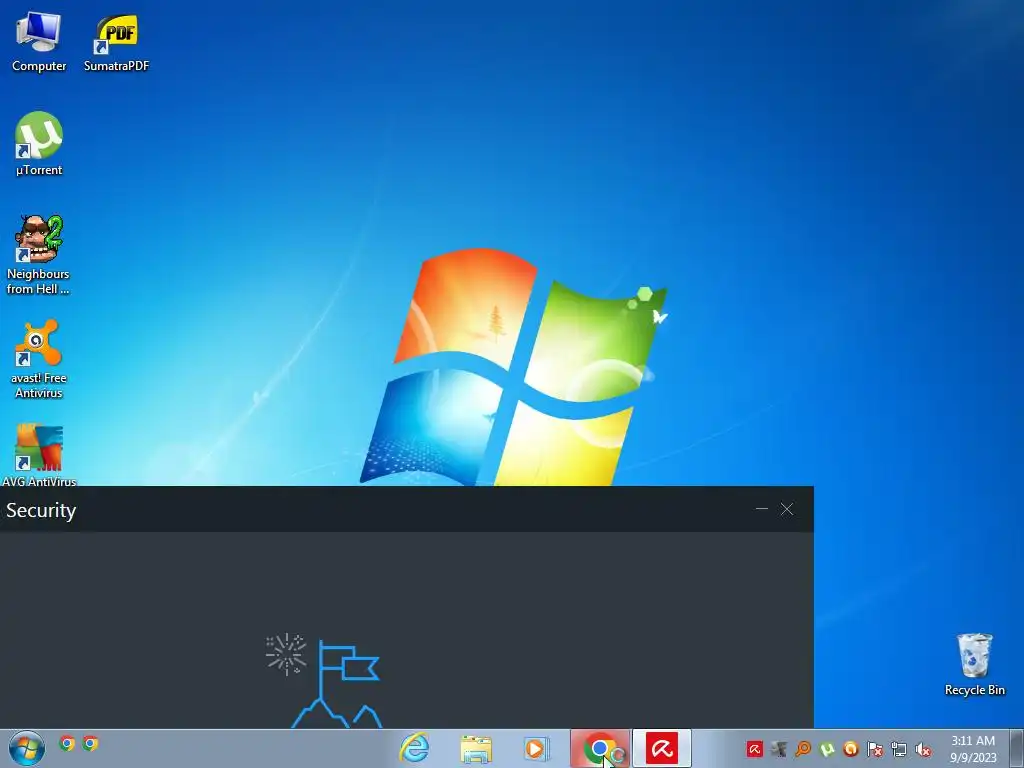Image resolution: width=1024 pixels, height=768 pixels.
Task: Launch the second Chrome quick-launch icon
Action: coord(90,743)
